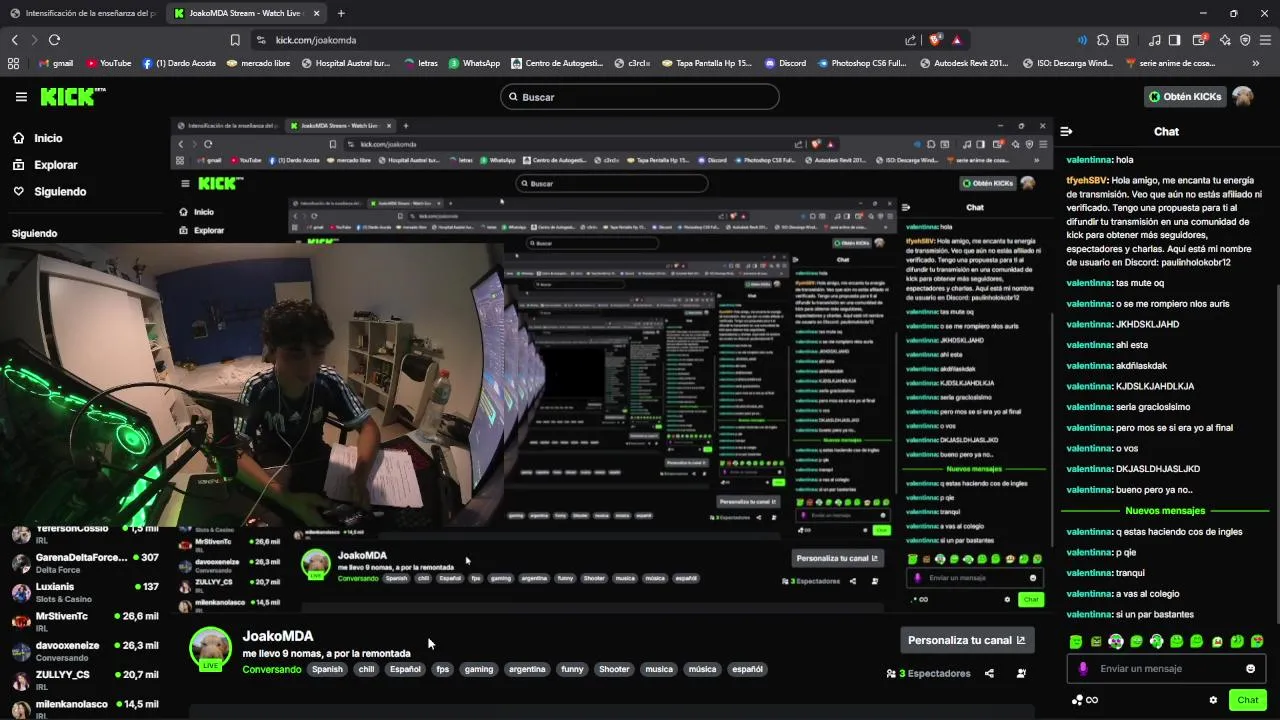Open the extensions puzzle icon

(1103, 40)
